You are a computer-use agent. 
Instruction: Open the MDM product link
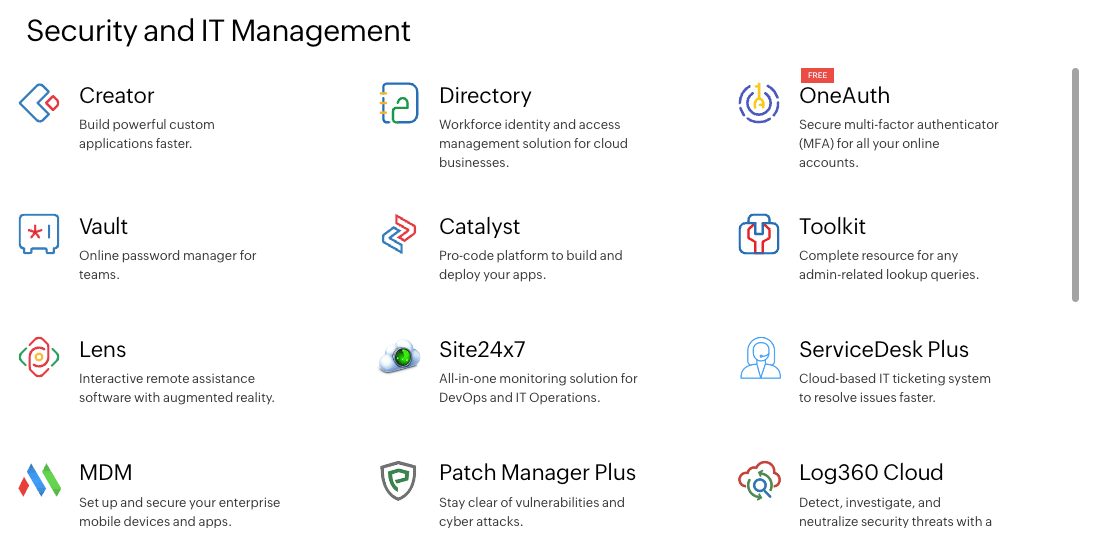pos(106,472)
